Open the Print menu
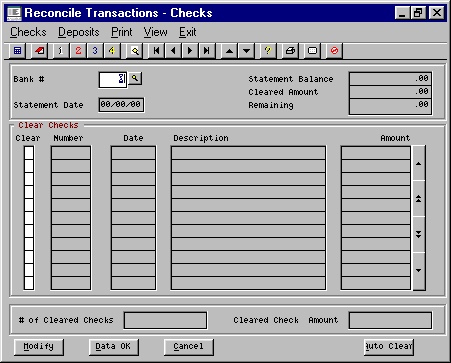This screenshot has width=451, height=363. pyautogui.click(x=122, y=32)
